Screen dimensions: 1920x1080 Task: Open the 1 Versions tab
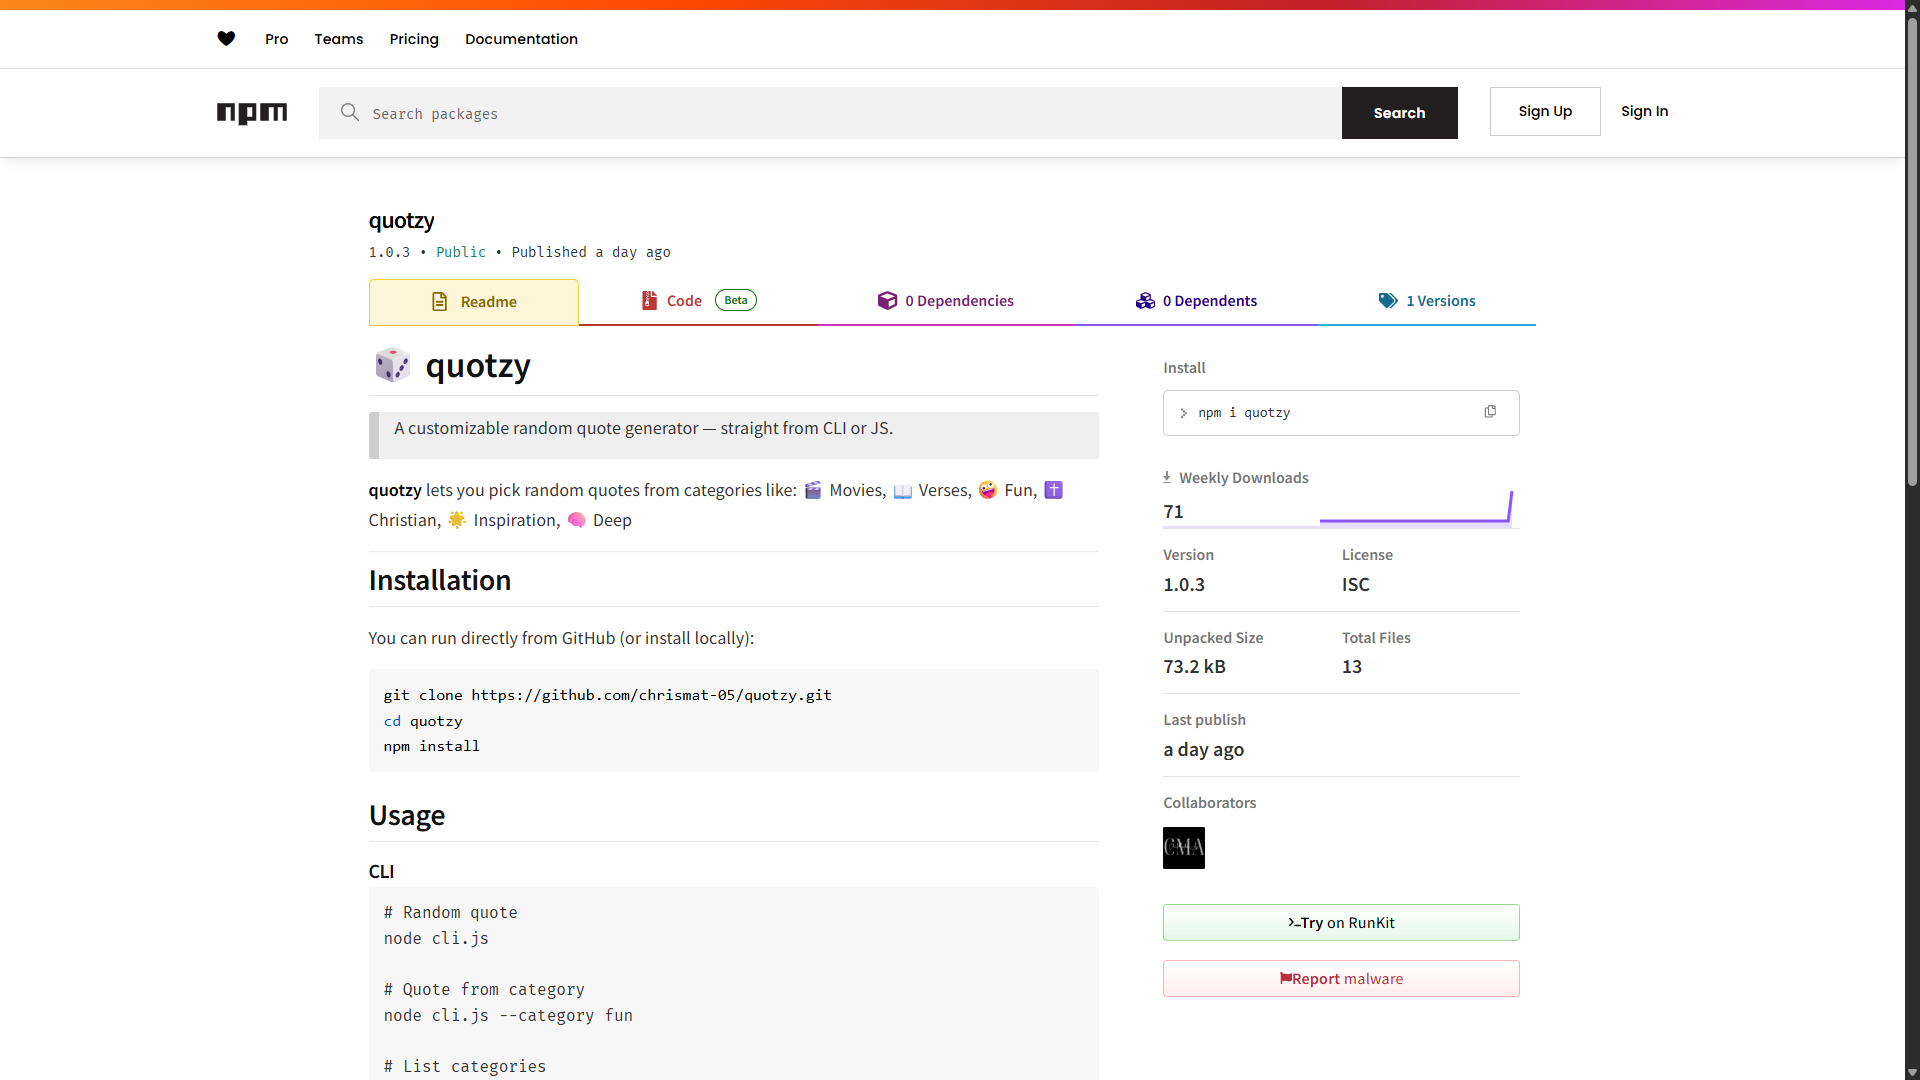click(x=1427, y=301)
